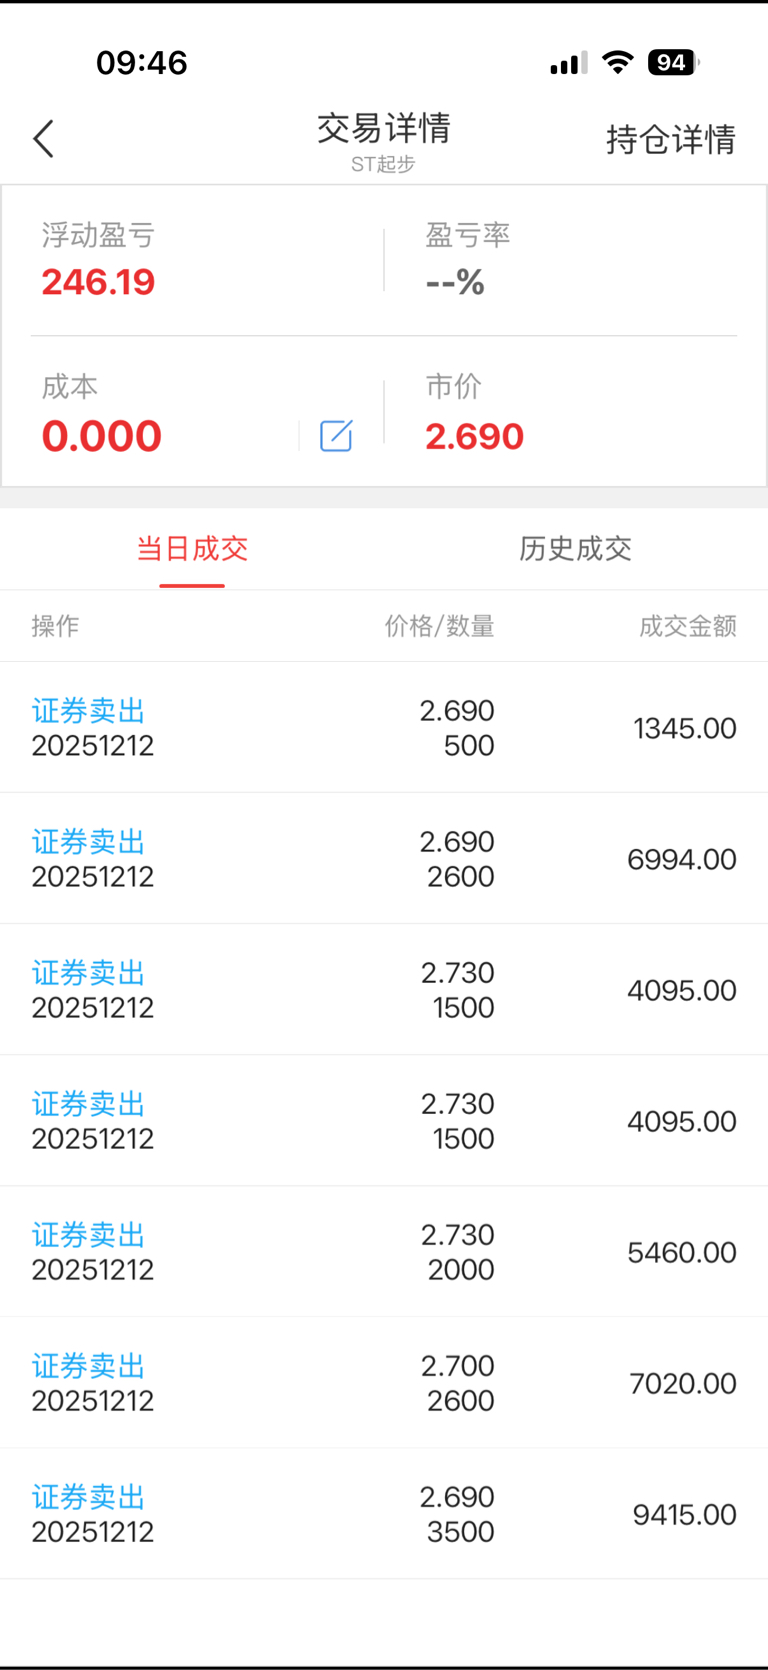Image resolution: width=768 pixels, height=1670 pixels.
Task: Switch to 历史成交 tab
Action: (x=575, y=549)
